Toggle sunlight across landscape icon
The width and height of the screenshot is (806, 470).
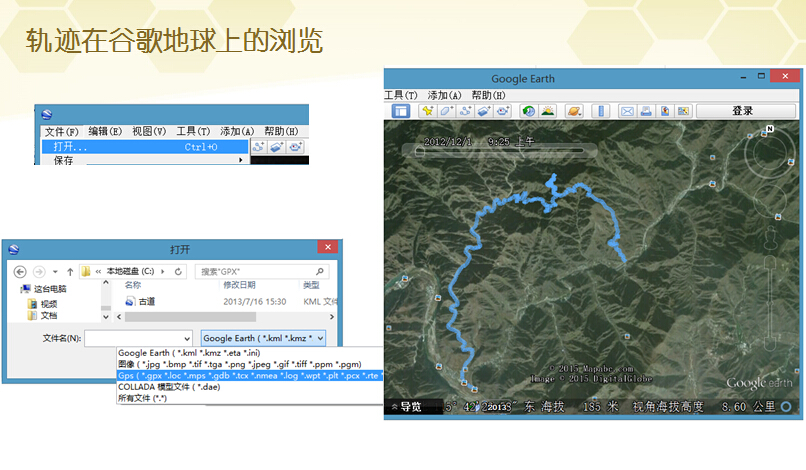[x=547, y=111]
